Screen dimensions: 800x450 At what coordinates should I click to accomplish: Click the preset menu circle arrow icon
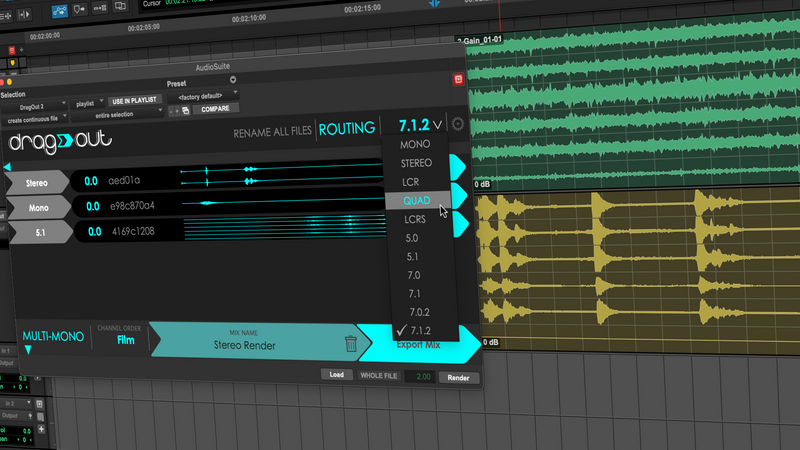[x=233, y=80]
